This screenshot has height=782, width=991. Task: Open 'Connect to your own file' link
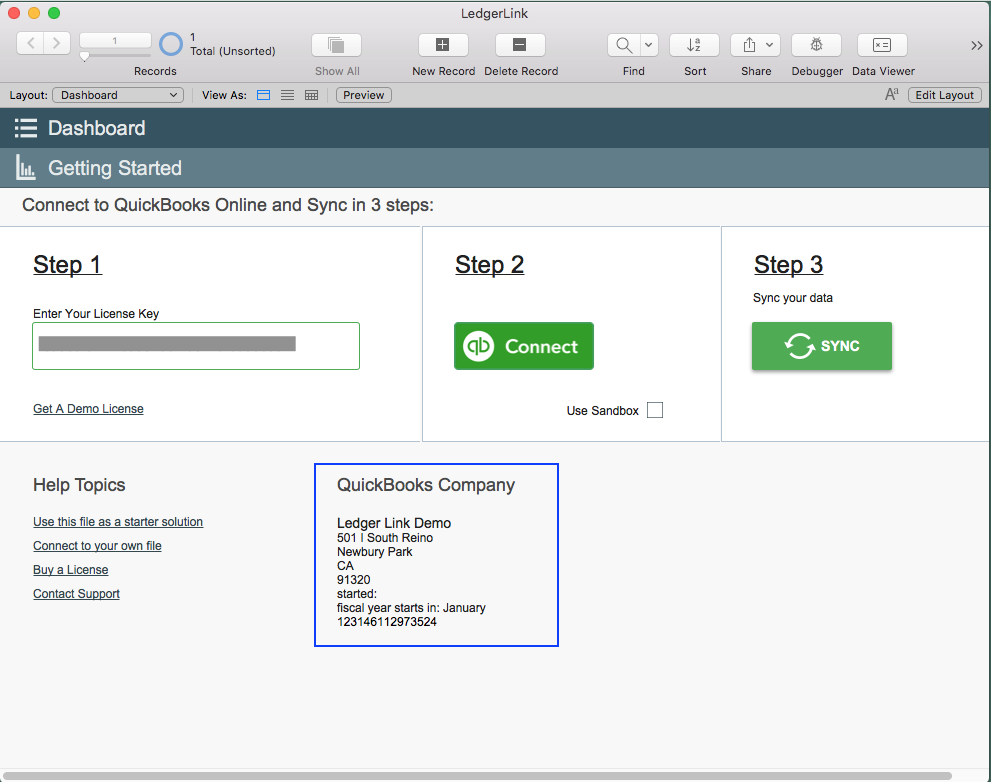tap(97, 546)
